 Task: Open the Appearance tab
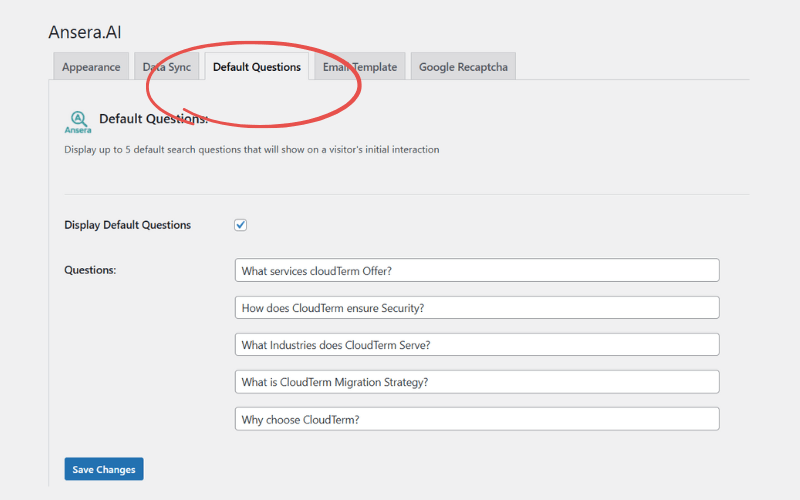tap(91, 67)
